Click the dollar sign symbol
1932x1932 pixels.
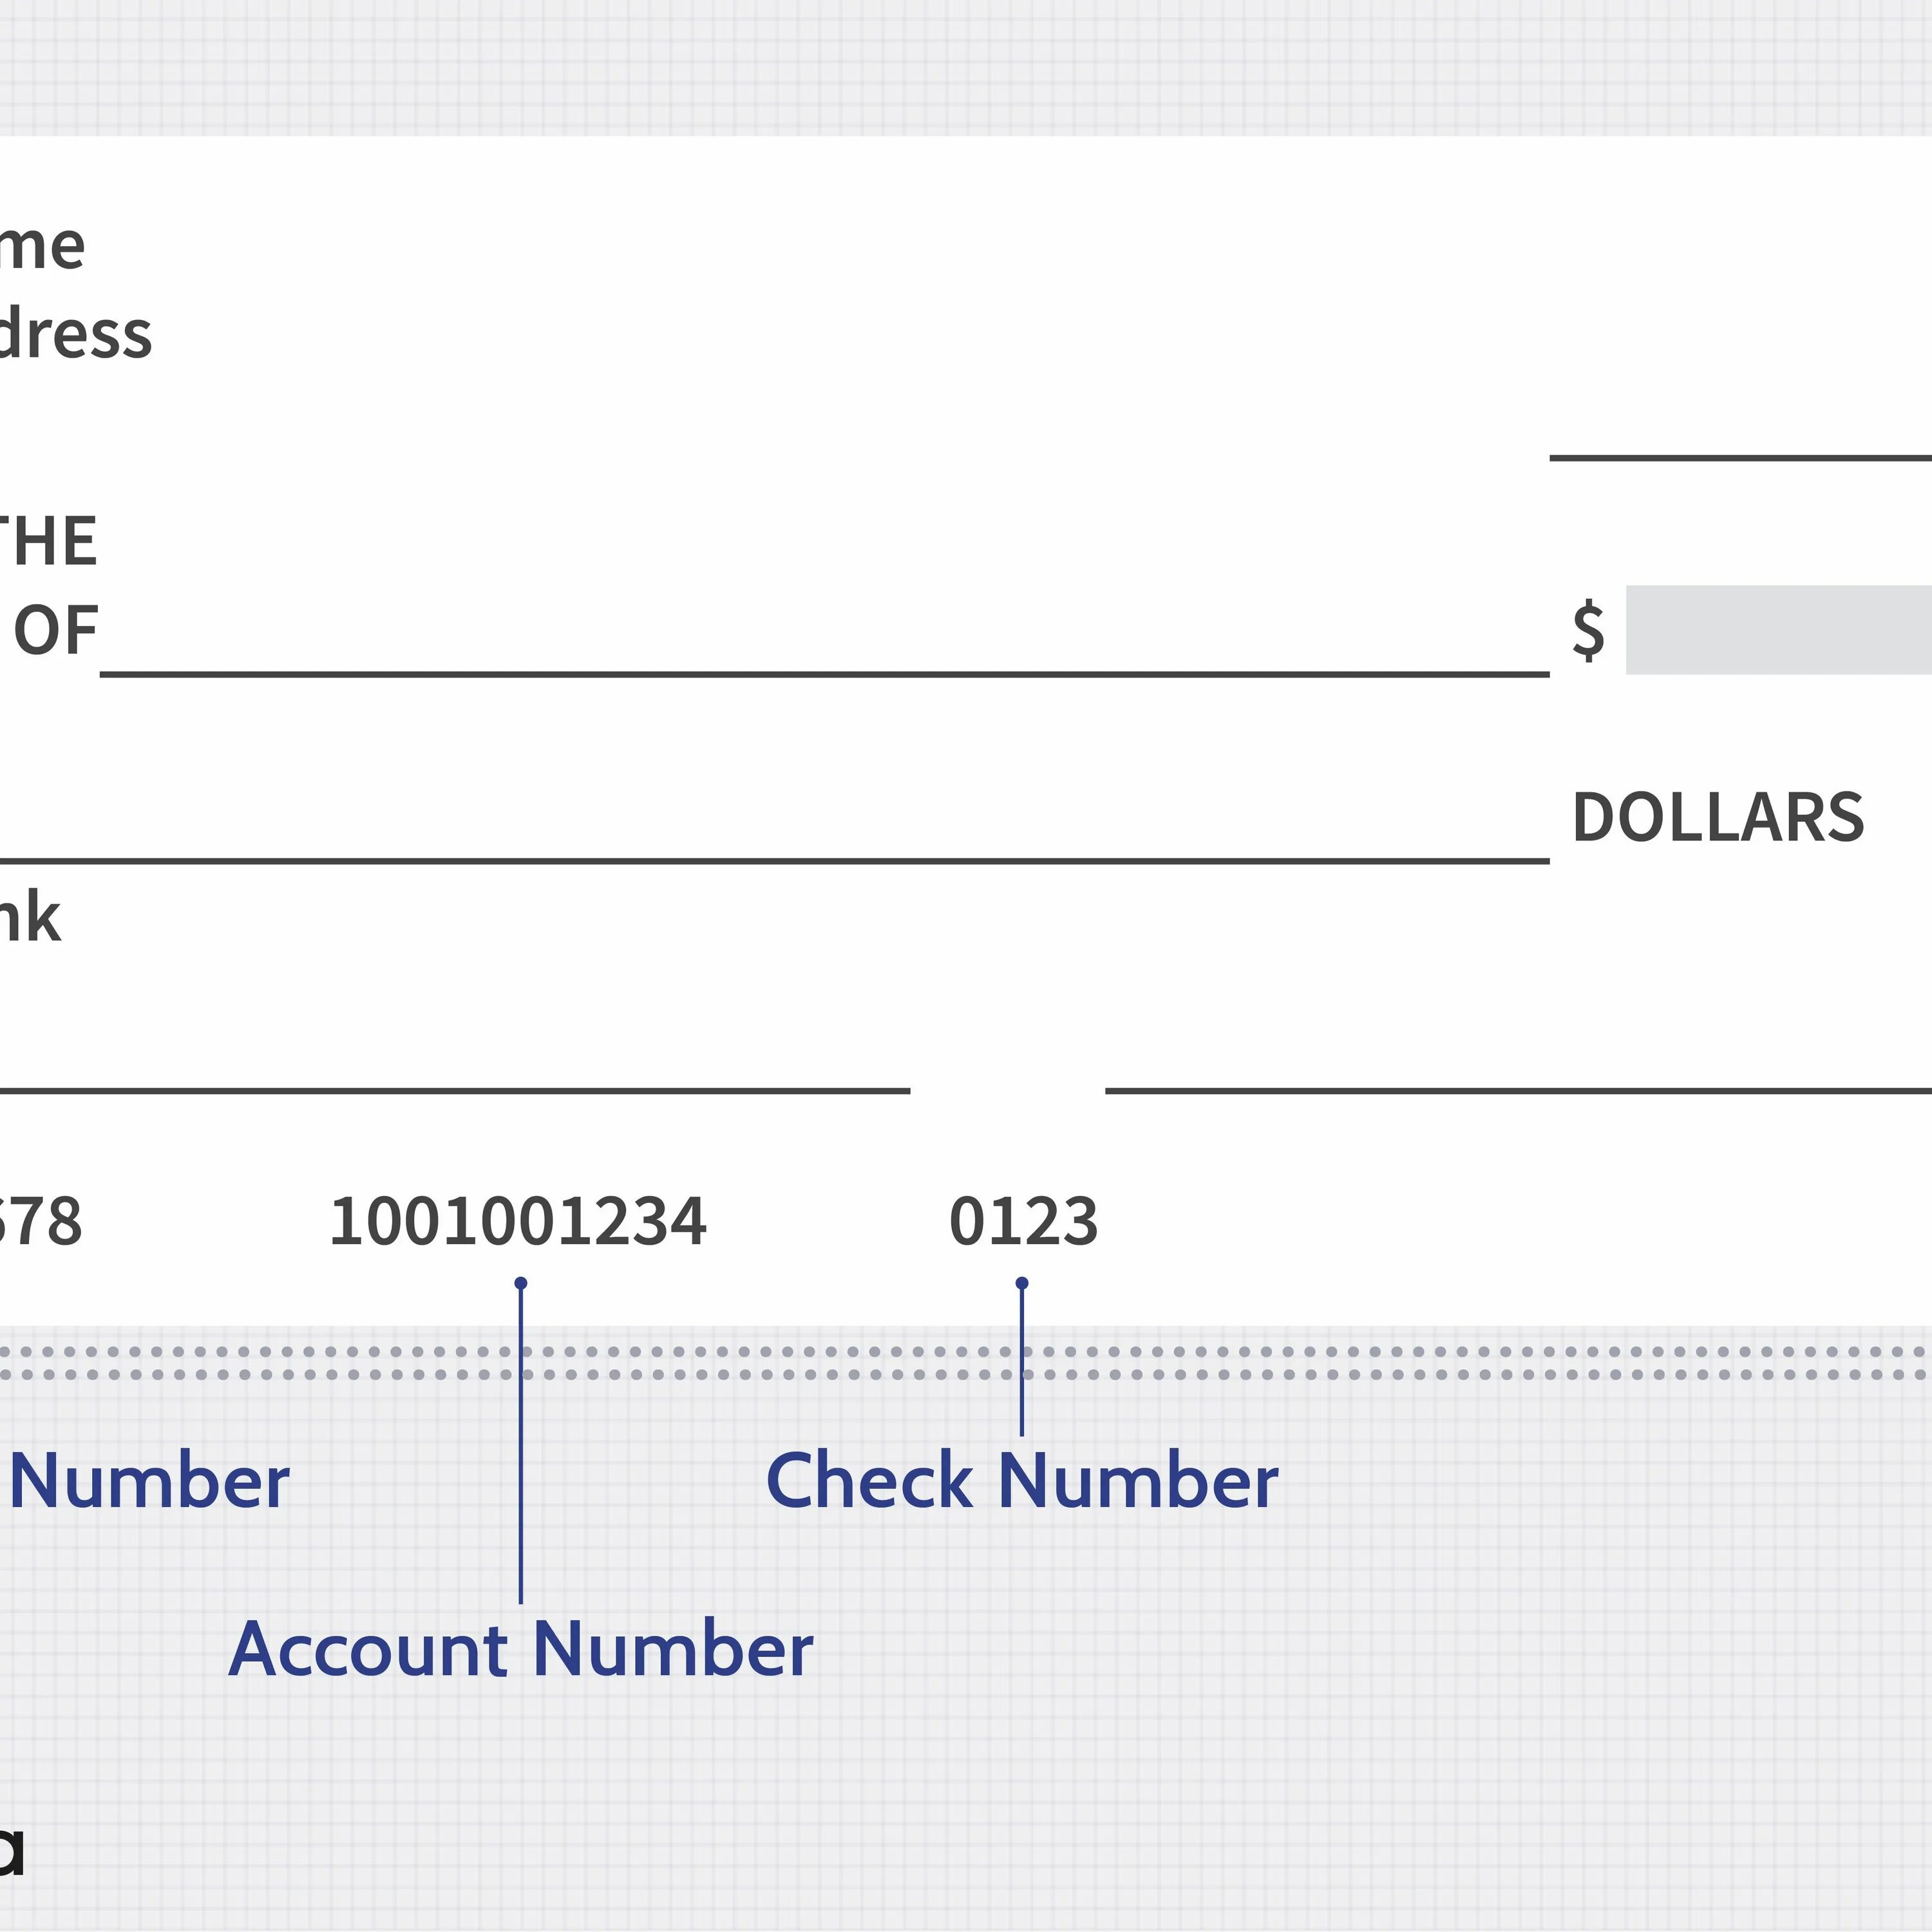[1588, 631]
